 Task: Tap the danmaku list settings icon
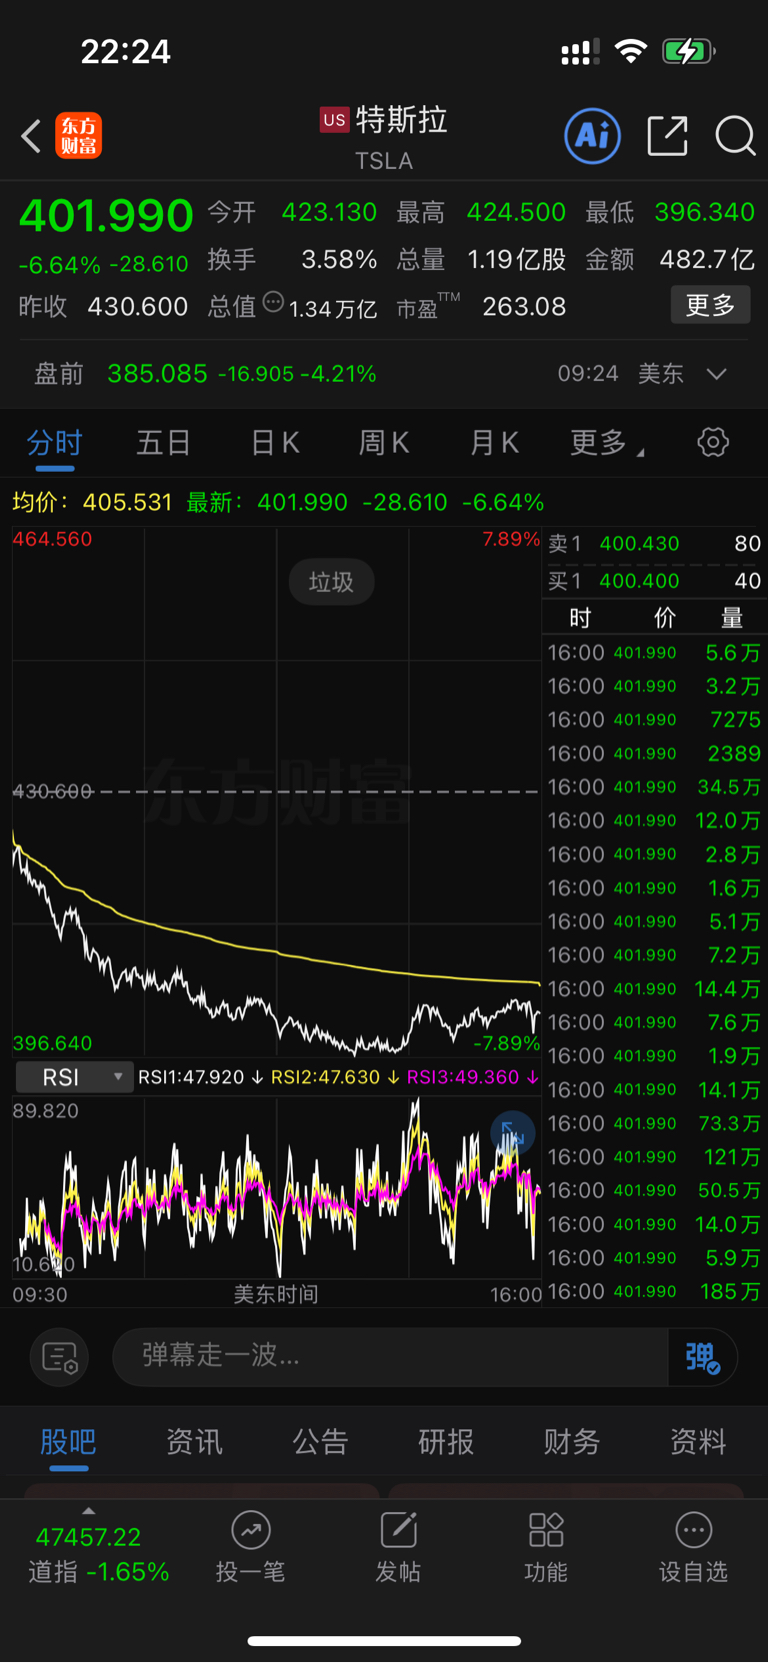(x=60, y=1357)
